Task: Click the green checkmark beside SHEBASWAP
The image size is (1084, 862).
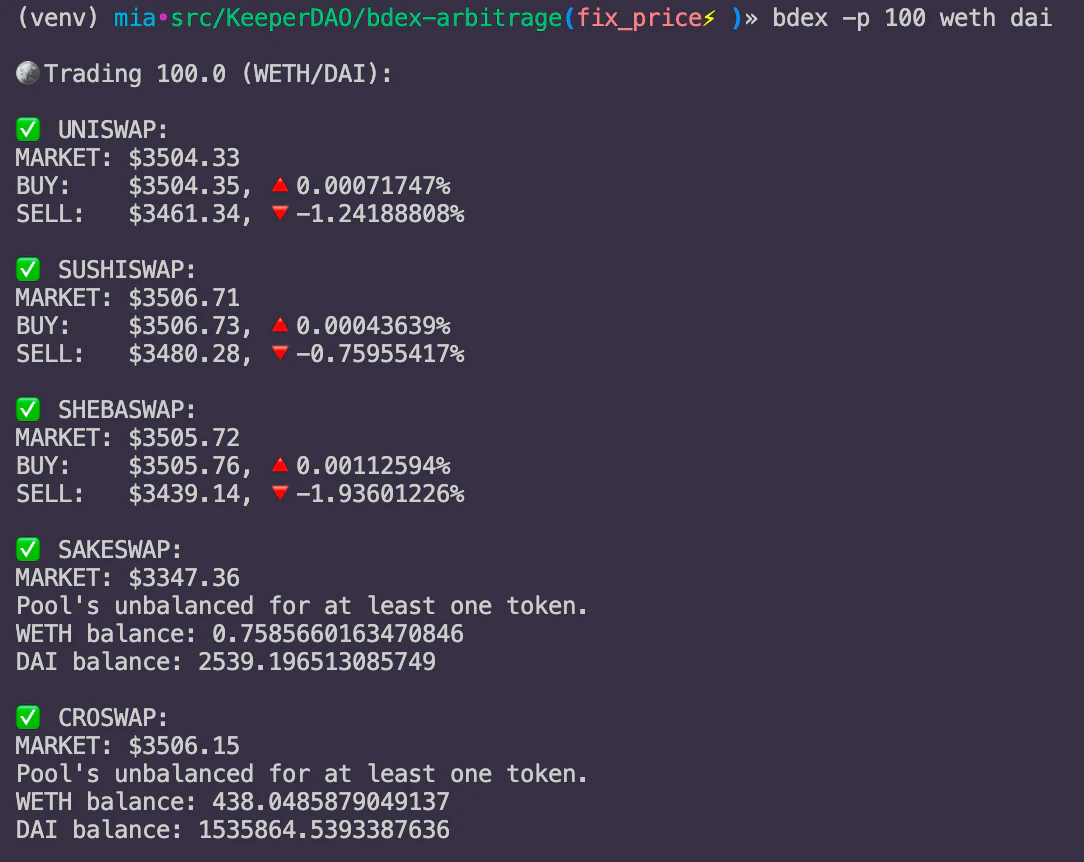Action: point(28,409)
